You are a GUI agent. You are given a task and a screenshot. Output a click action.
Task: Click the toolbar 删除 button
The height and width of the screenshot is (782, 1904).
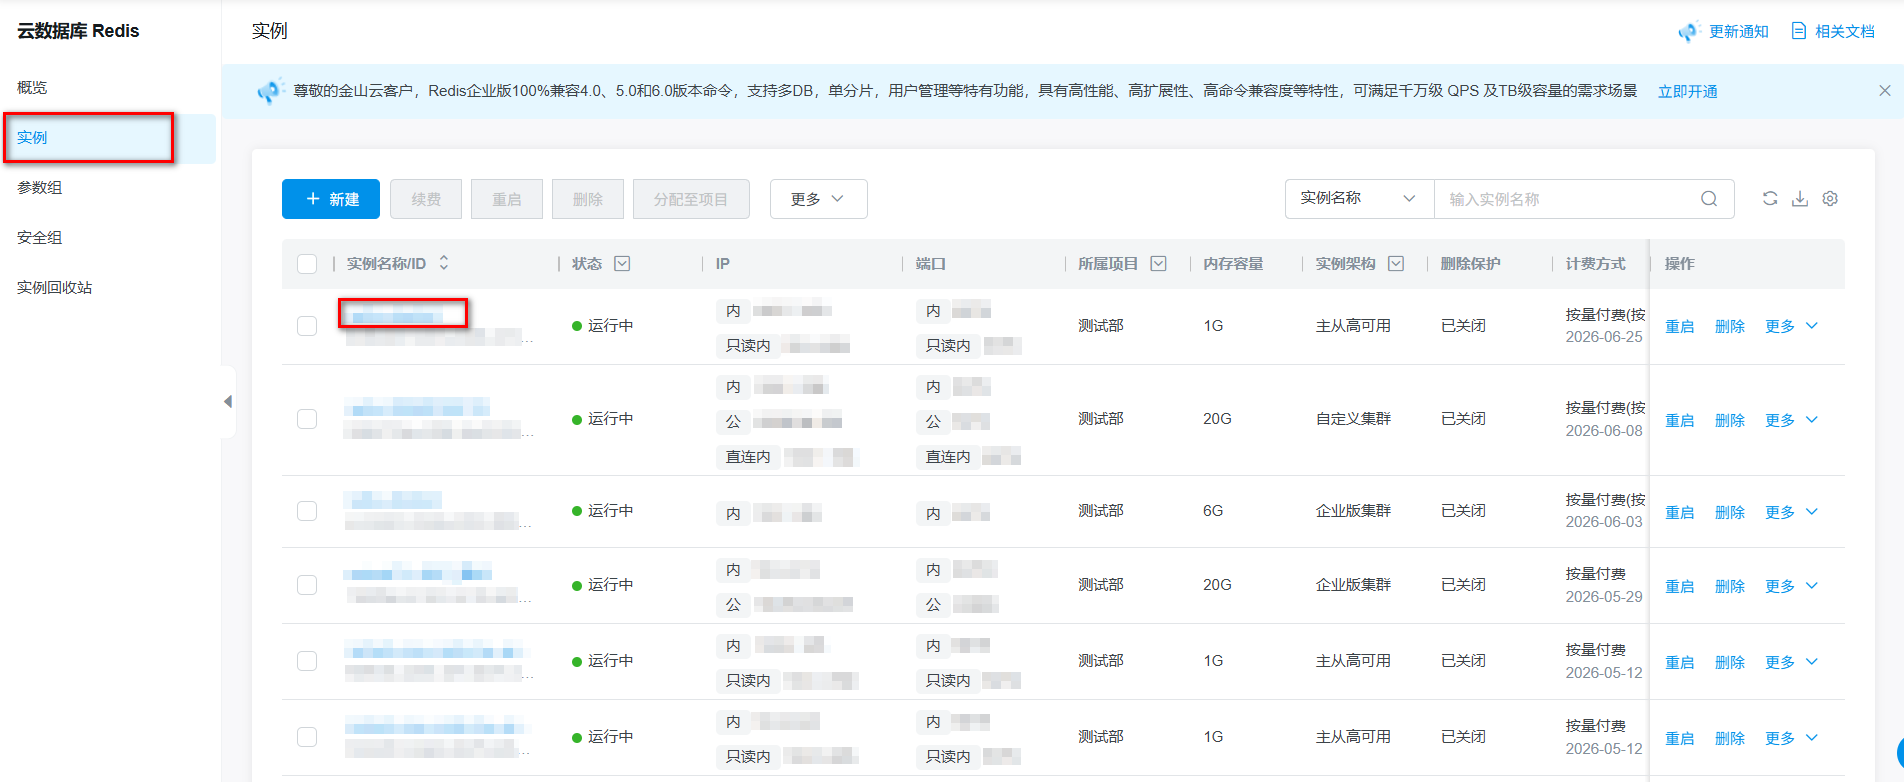pos(588,199)
